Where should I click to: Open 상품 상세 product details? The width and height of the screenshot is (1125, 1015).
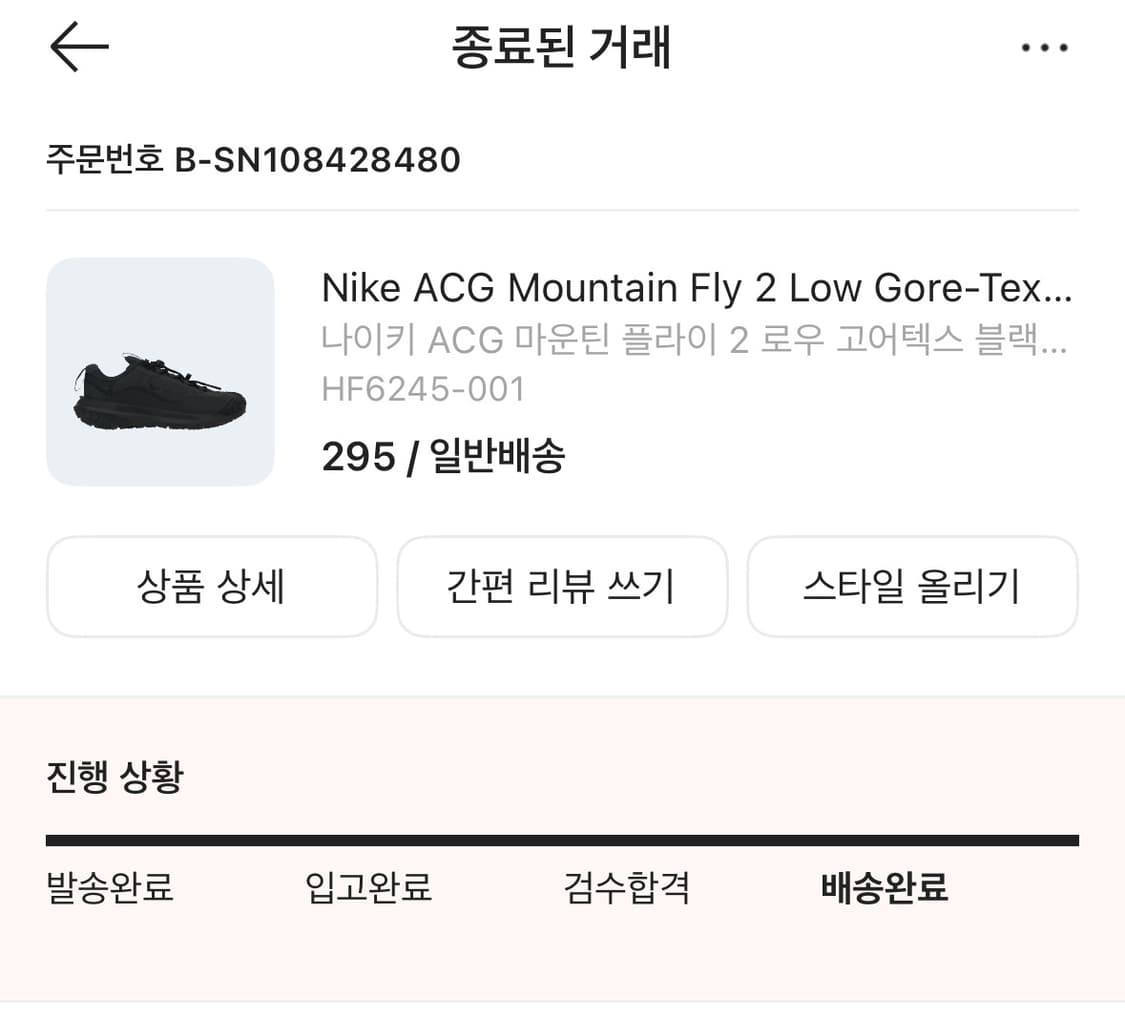click(212, 587)
